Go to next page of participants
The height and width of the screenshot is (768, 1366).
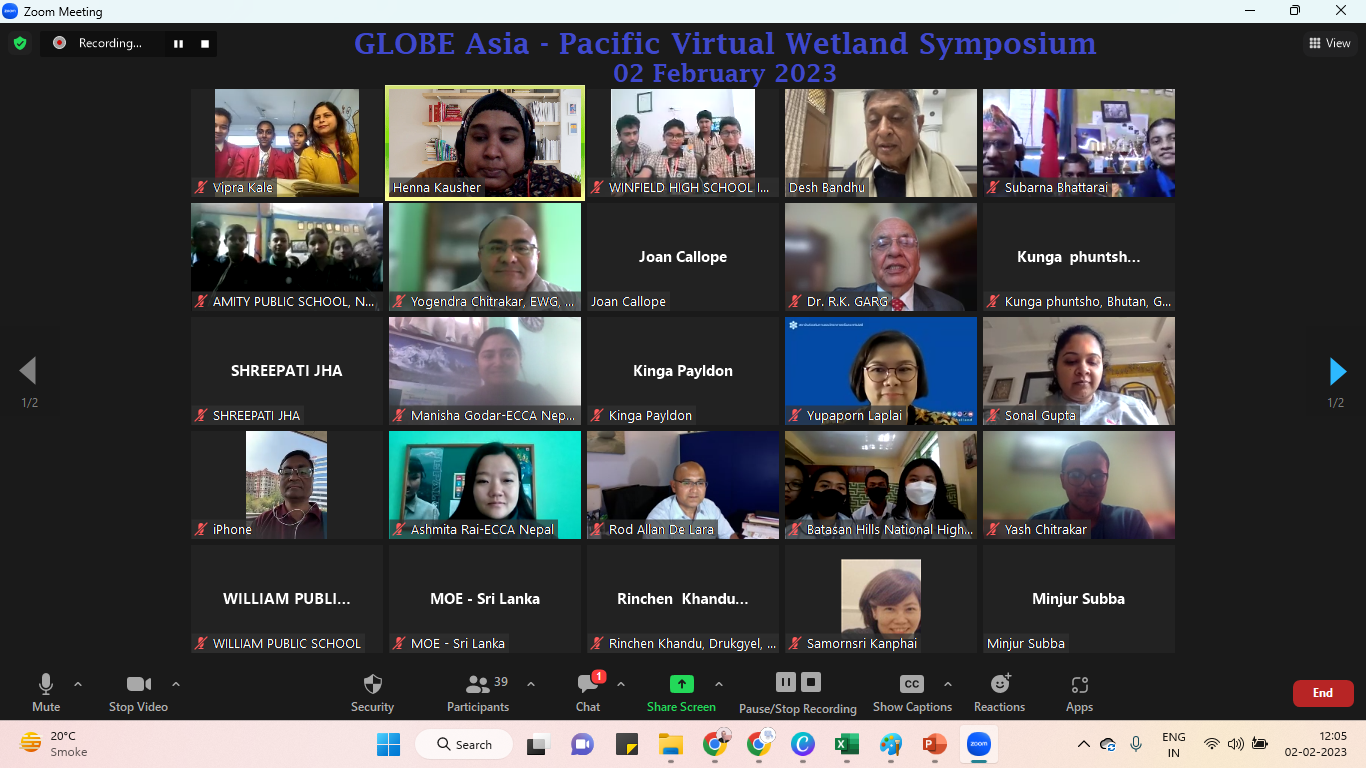pos(1337,372)
